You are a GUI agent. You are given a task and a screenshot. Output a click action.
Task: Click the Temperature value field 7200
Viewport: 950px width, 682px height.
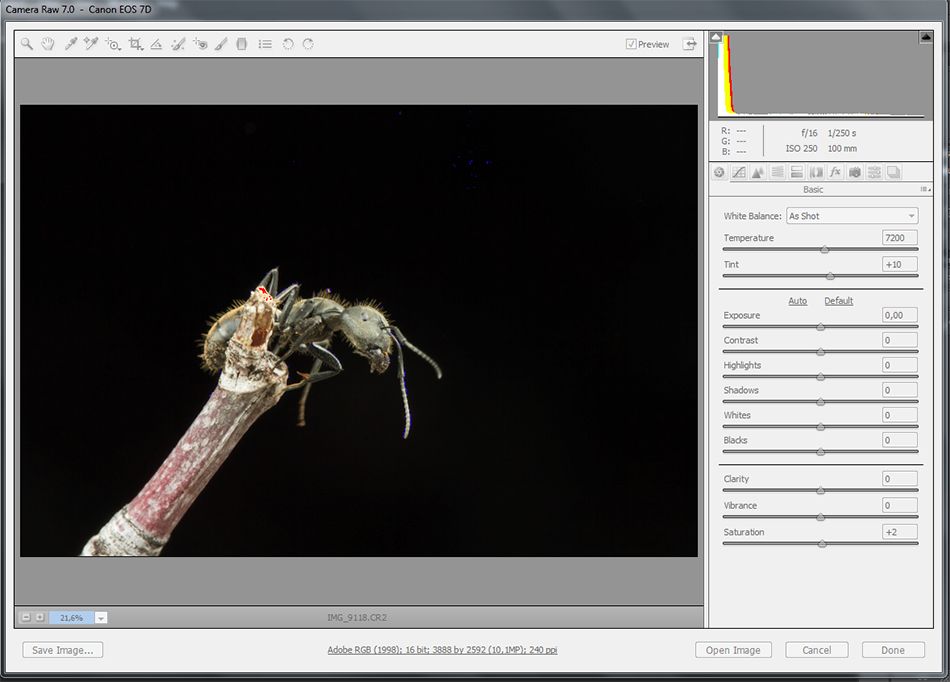[900, 237]
